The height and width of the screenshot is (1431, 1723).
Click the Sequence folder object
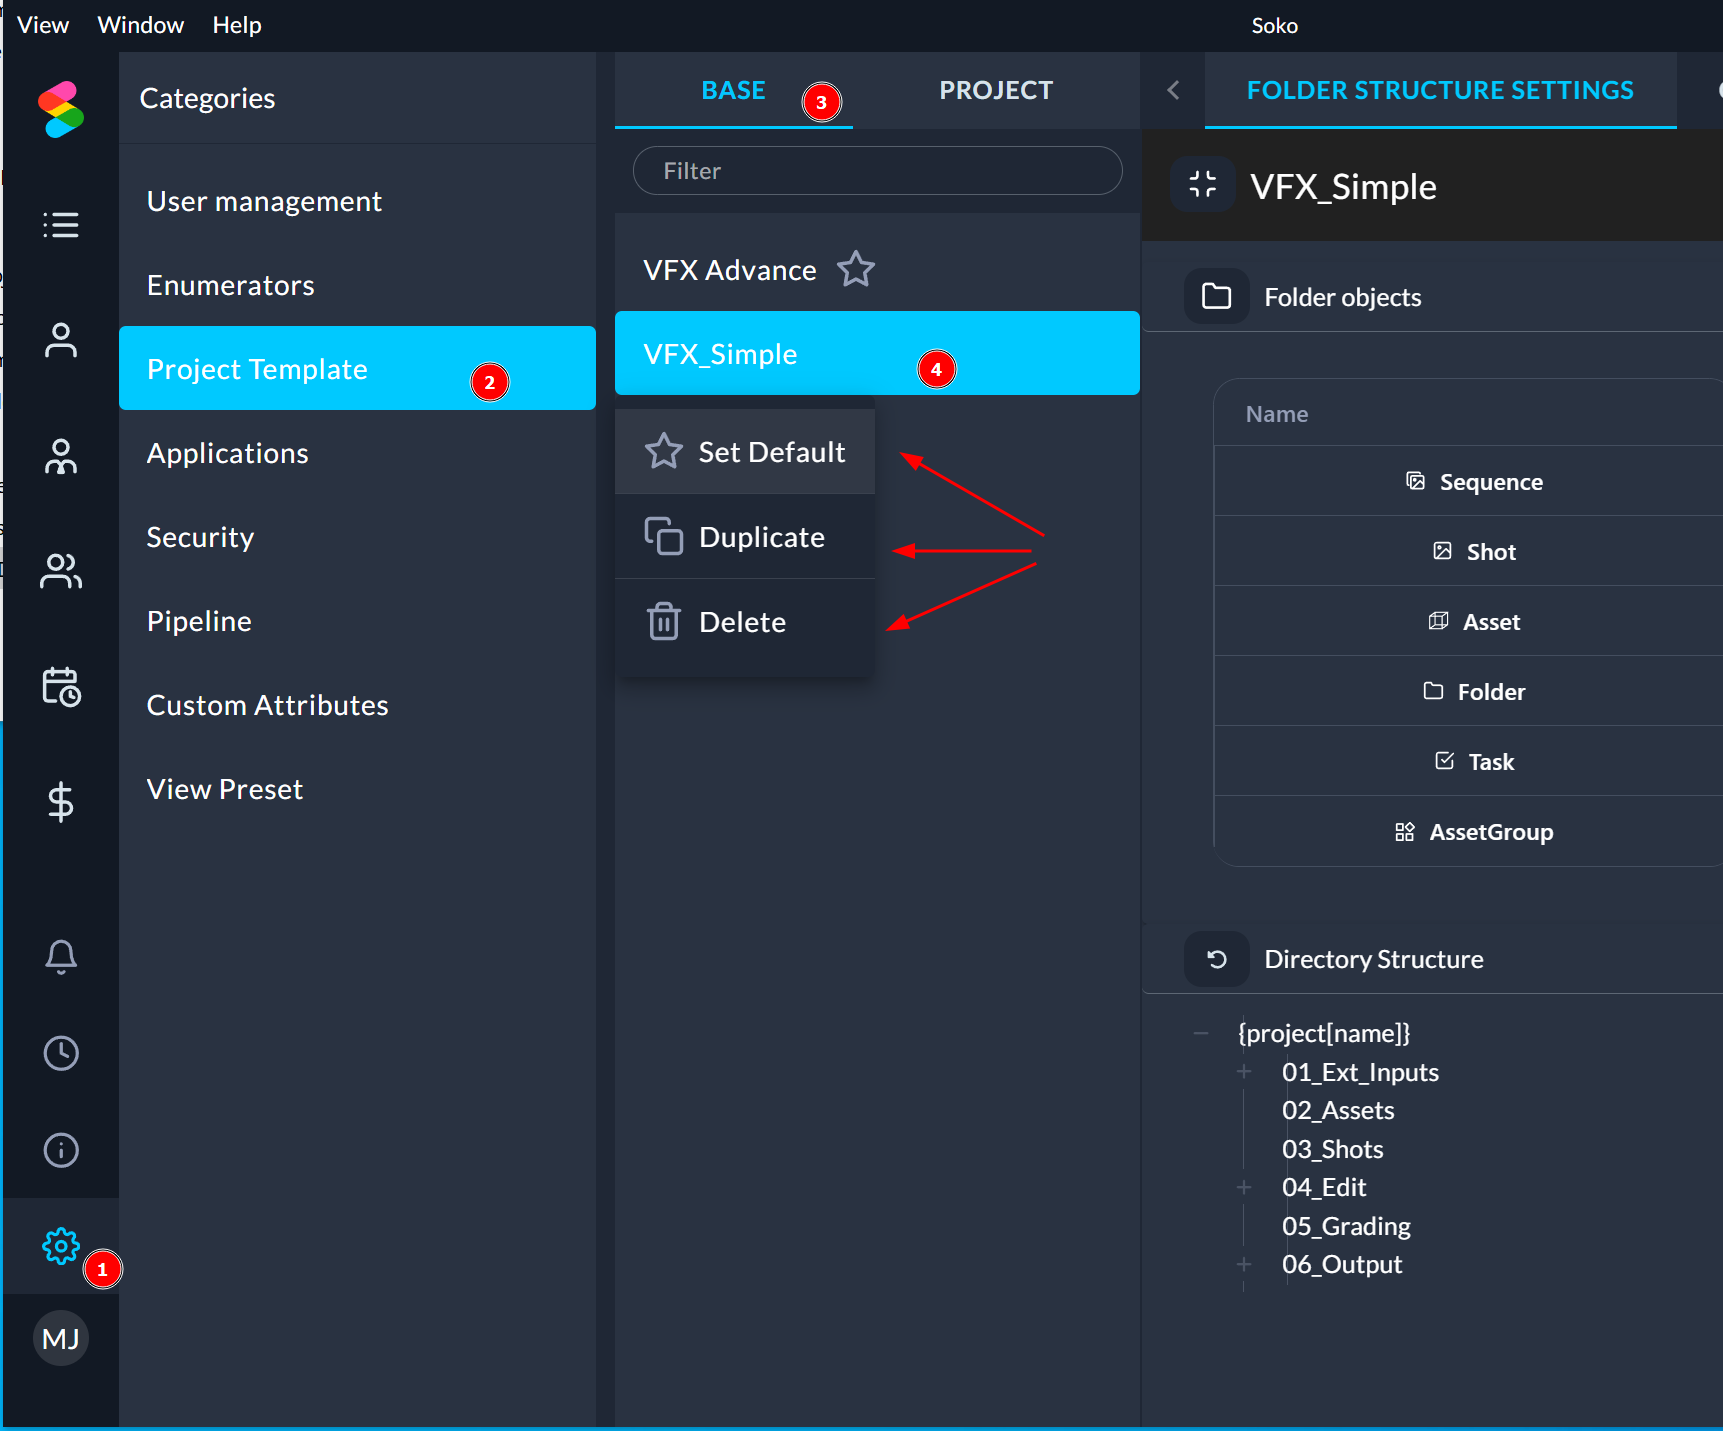[x=1468, y=481]
